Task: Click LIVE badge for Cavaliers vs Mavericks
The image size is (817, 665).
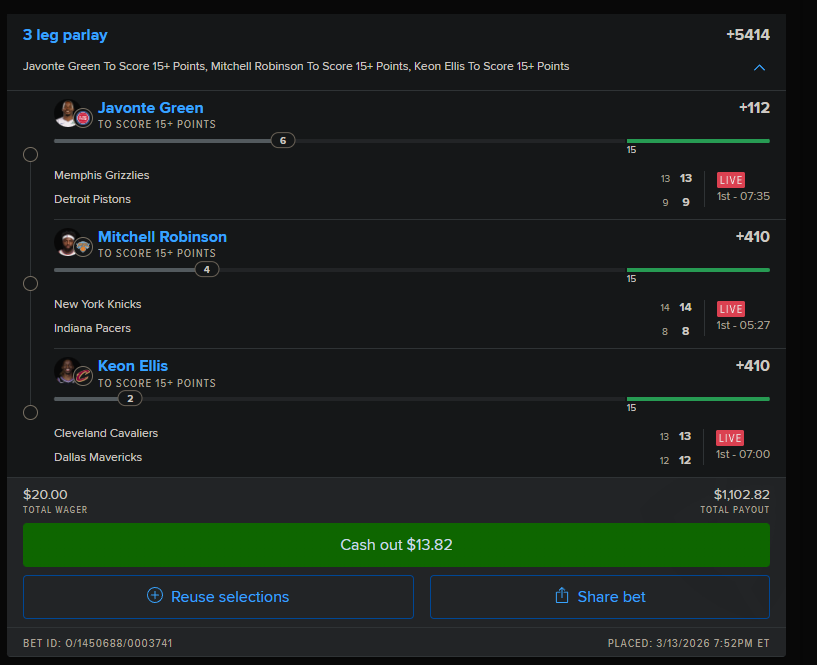Action: tap(730, 438)
